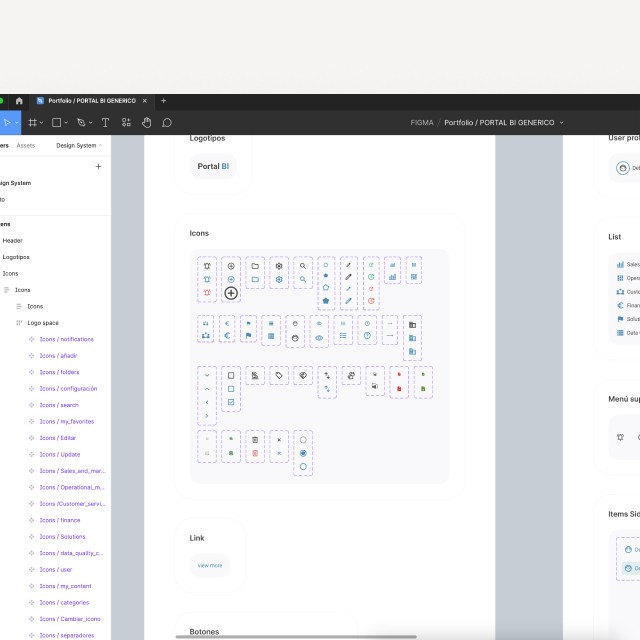Viewport: 640px width, 640px height.
Task: Click the red notification bell icon
Action: coord(207,293)
